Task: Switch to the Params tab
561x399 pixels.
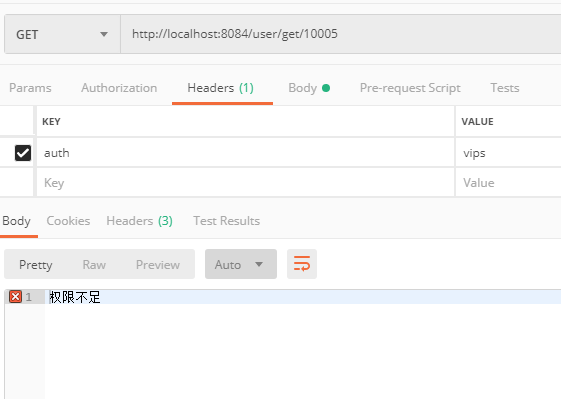Action: click(x=30, y=88)
